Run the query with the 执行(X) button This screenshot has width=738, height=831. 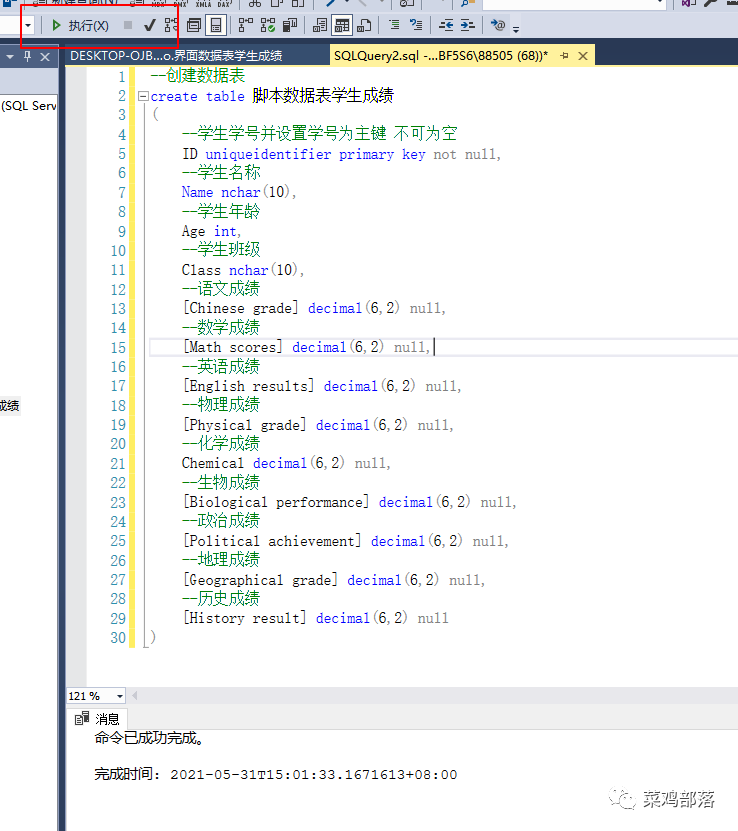click(x=80, y=25)
